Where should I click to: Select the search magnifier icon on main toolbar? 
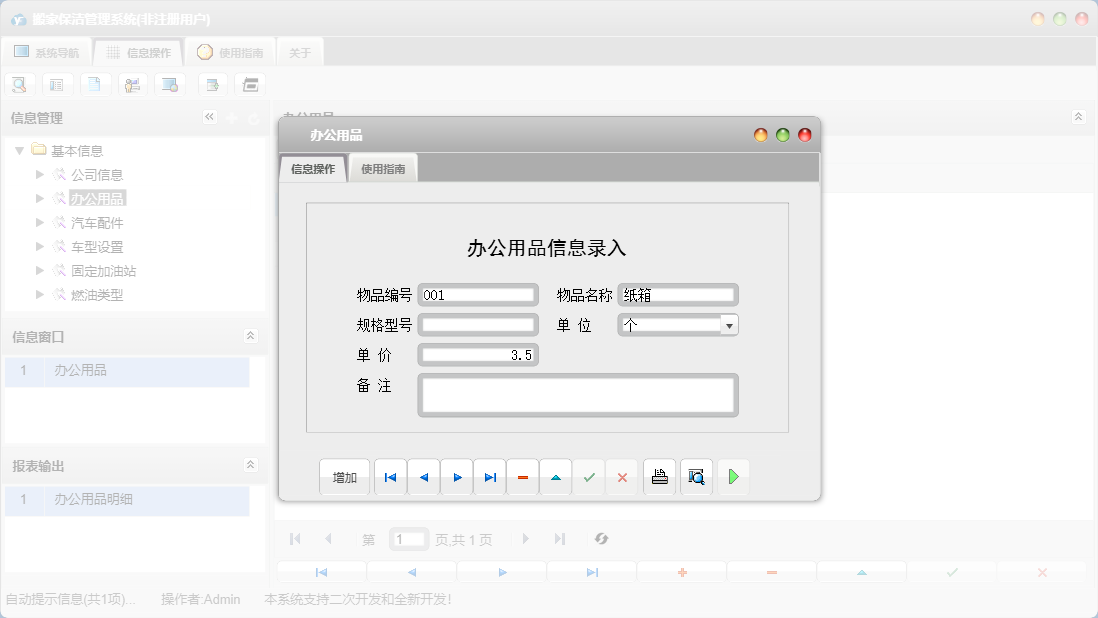[x=20, y=84]
